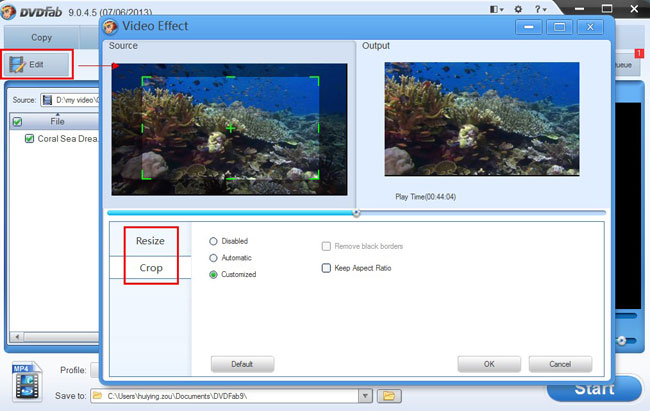Click the top-right crop corner handle
Screen dimensions: 650x411
click(316, 80)
